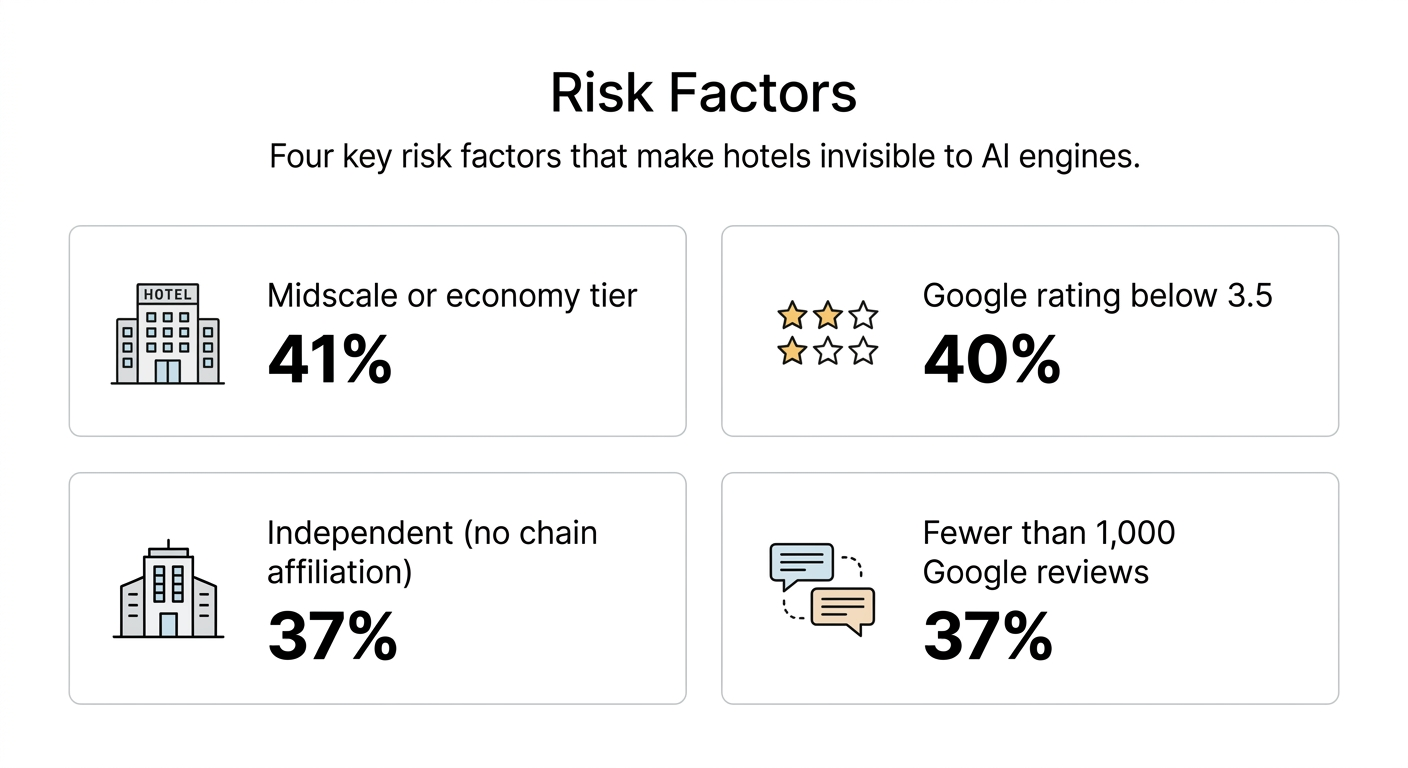
Task: Click the empty star in top row
Action: click(x=862, y=316)
